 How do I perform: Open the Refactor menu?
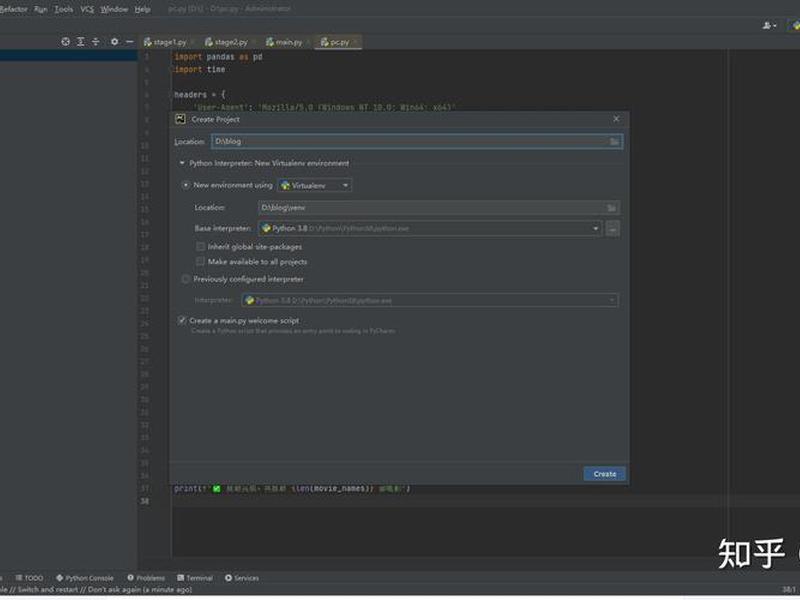click(x=14, y=9)
